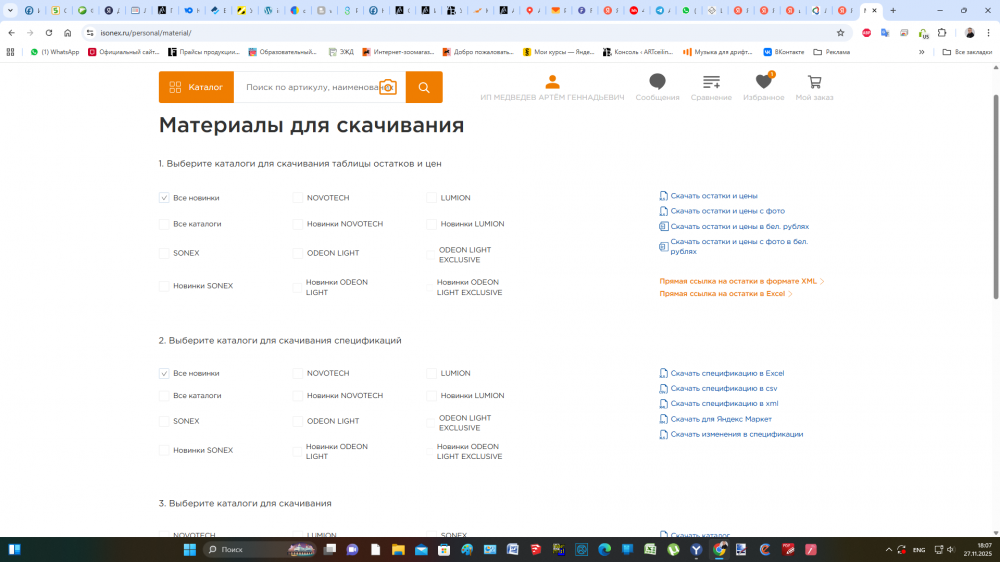Open the user profile icon
The image size is (1000, 562).
(x=552, y=82)
